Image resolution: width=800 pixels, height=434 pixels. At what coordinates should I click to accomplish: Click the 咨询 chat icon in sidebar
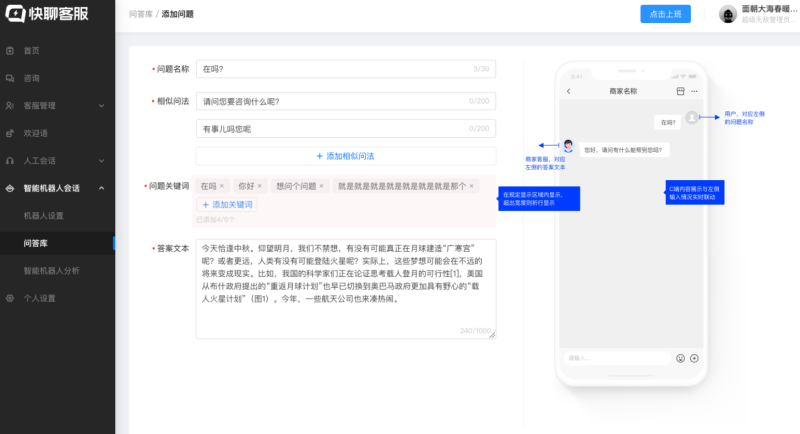coord(10,78)
